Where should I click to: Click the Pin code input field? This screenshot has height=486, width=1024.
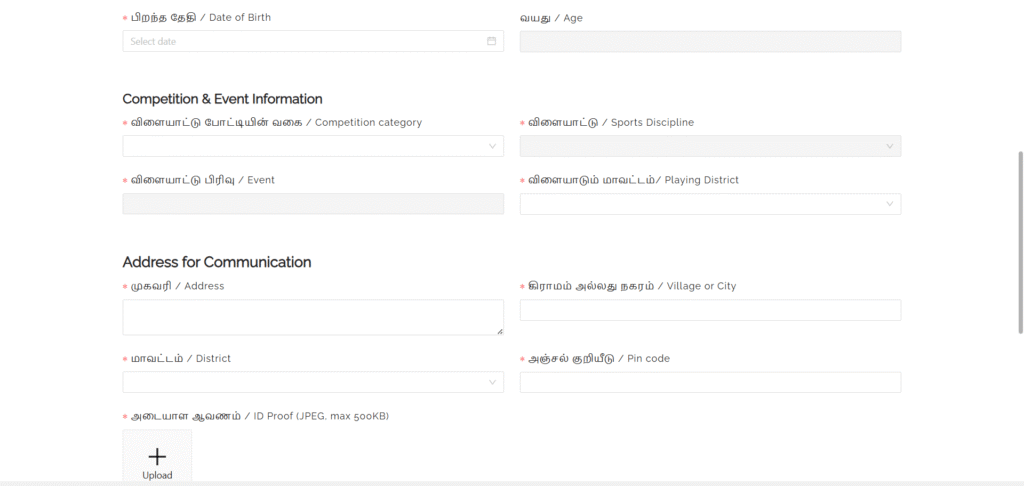pyautogui.click(x=709, y=382)
